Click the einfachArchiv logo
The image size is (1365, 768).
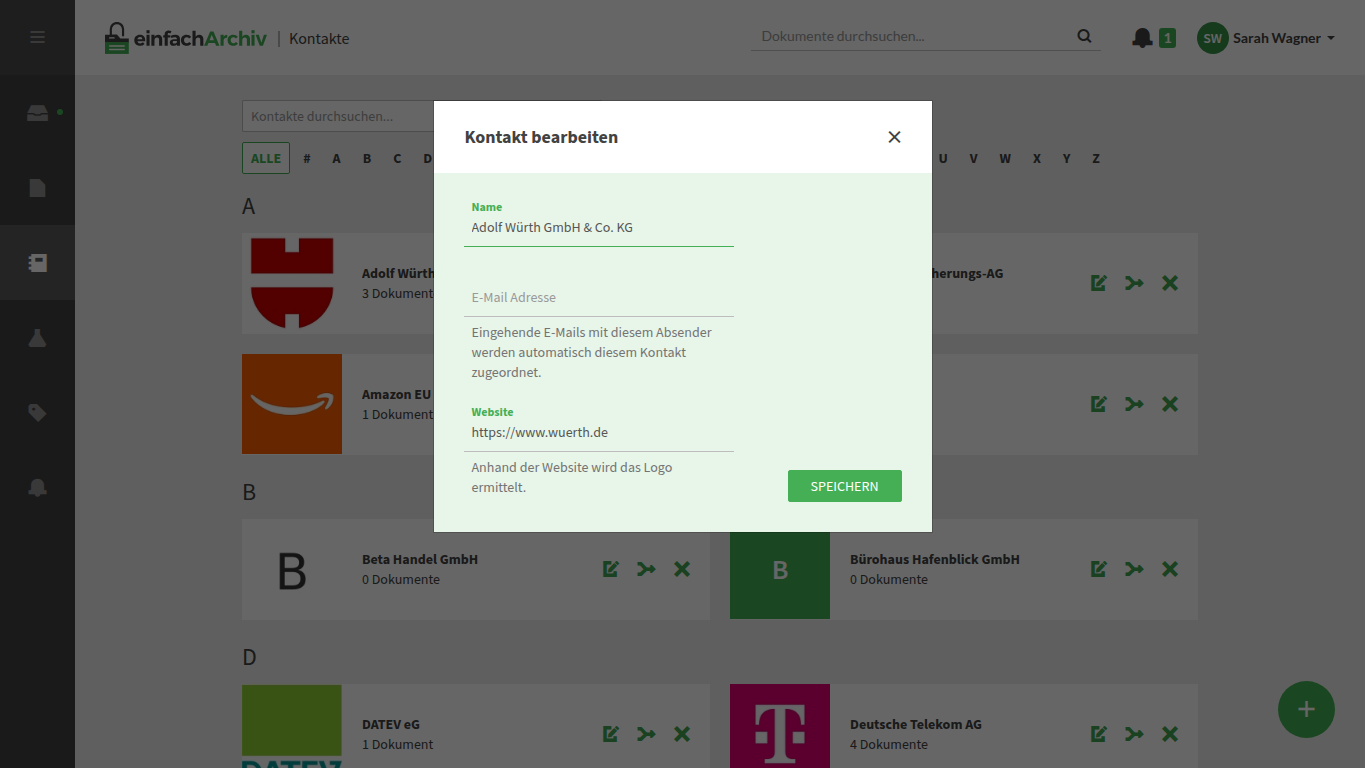coord(186,38)
